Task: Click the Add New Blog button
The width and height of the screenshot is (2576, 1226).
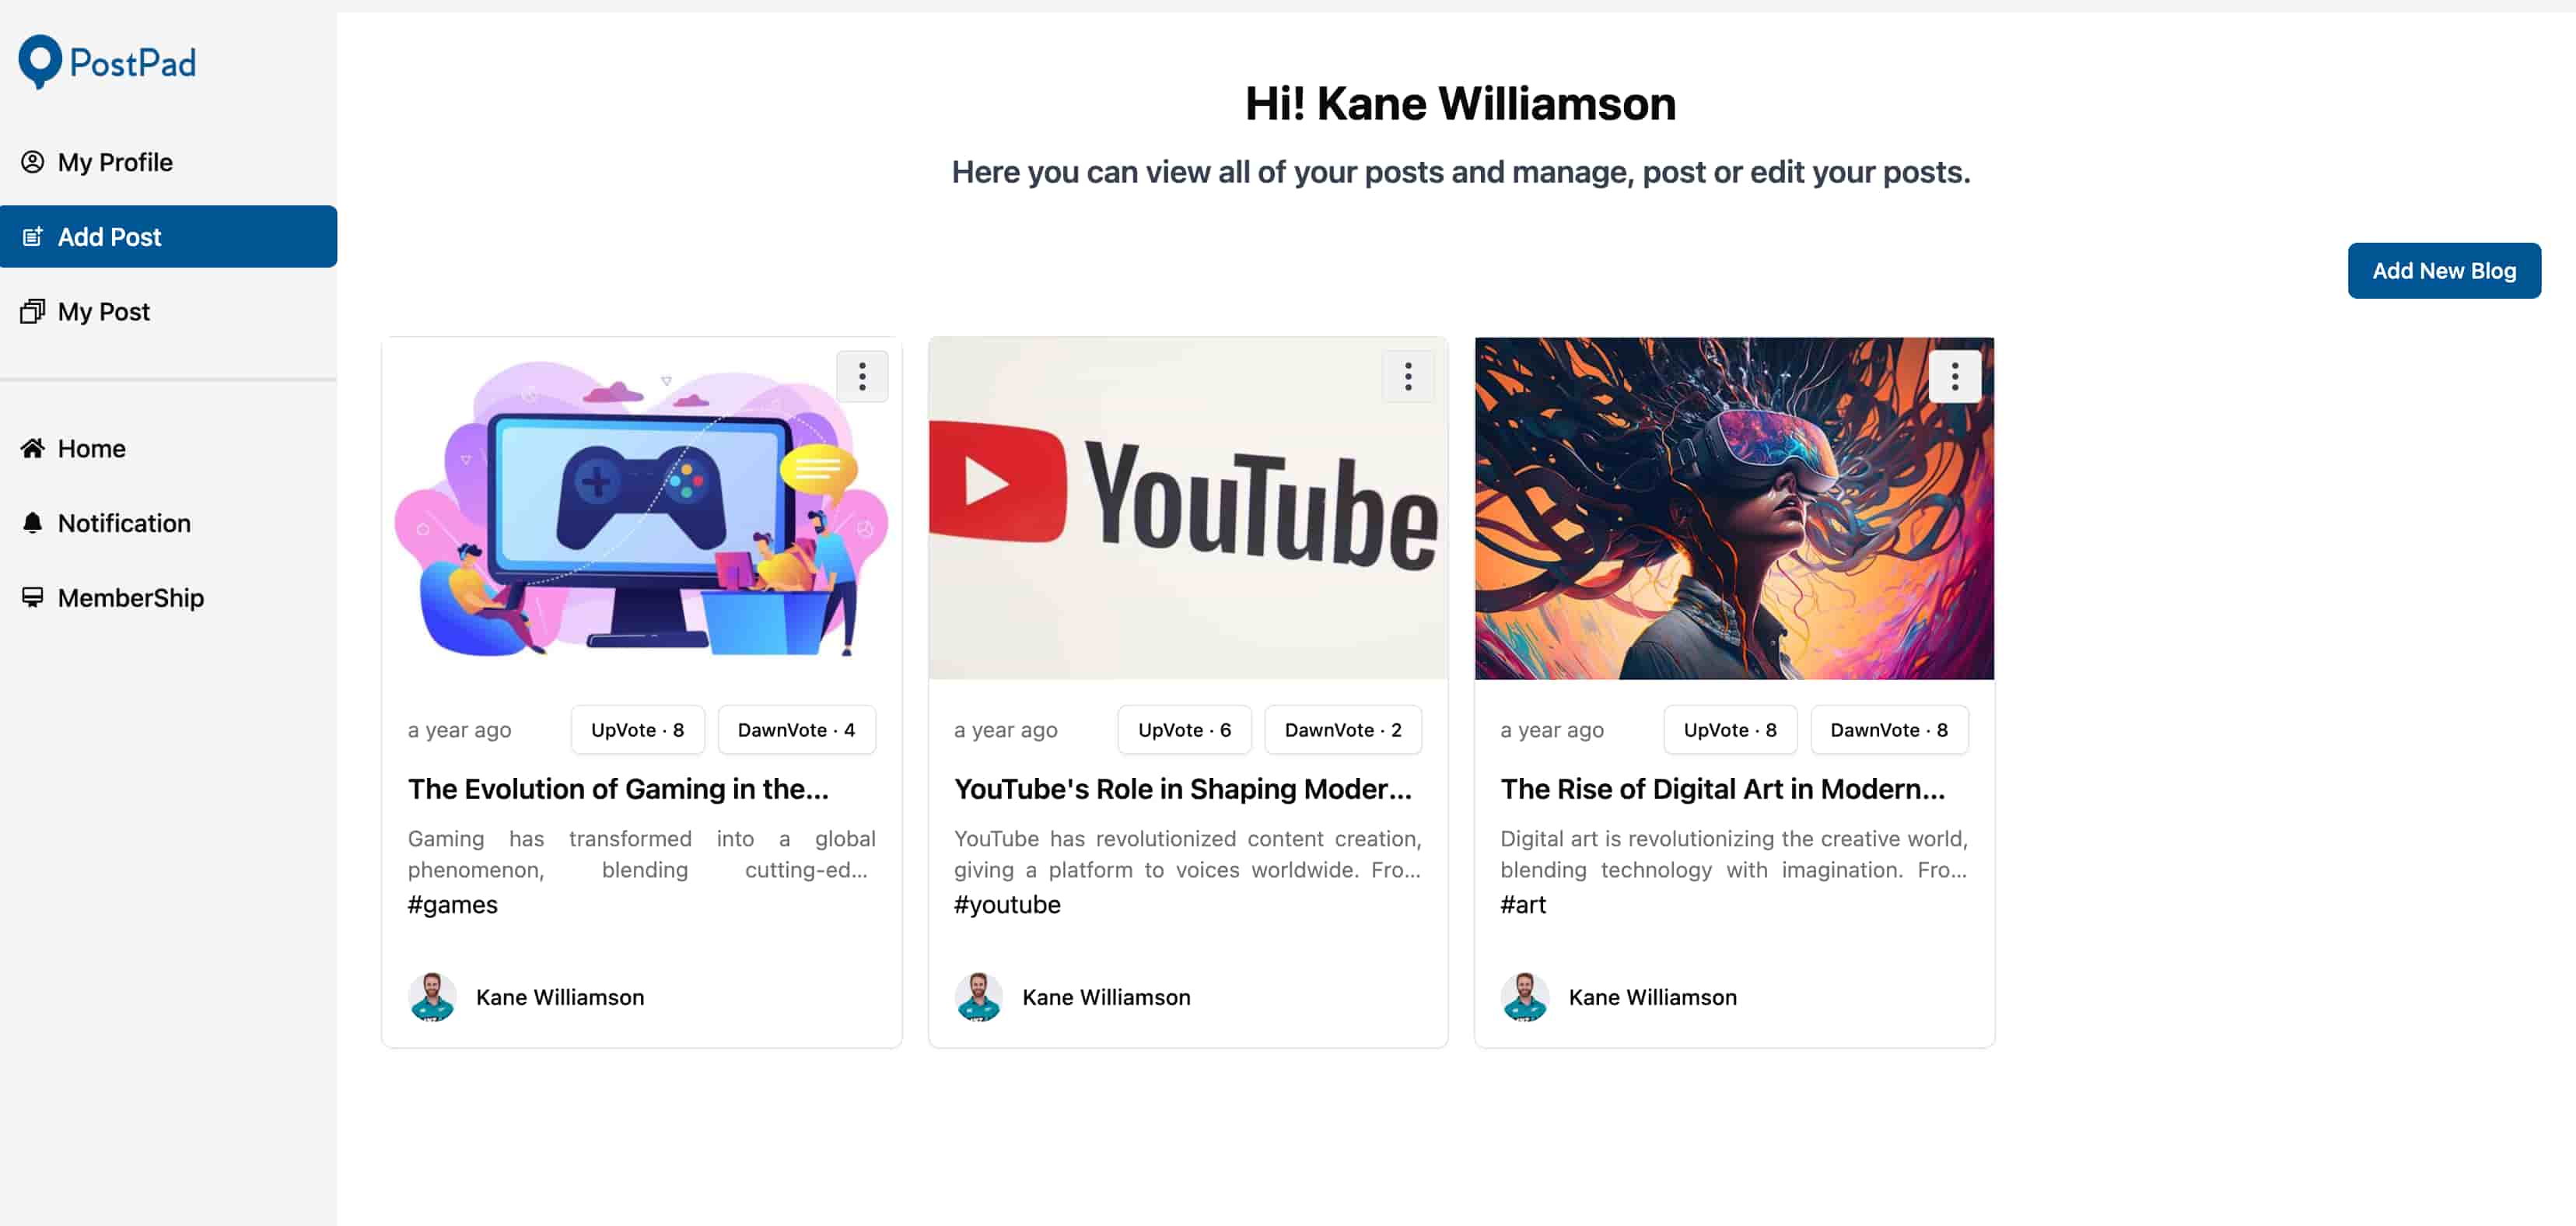Action: point(2444,271)
